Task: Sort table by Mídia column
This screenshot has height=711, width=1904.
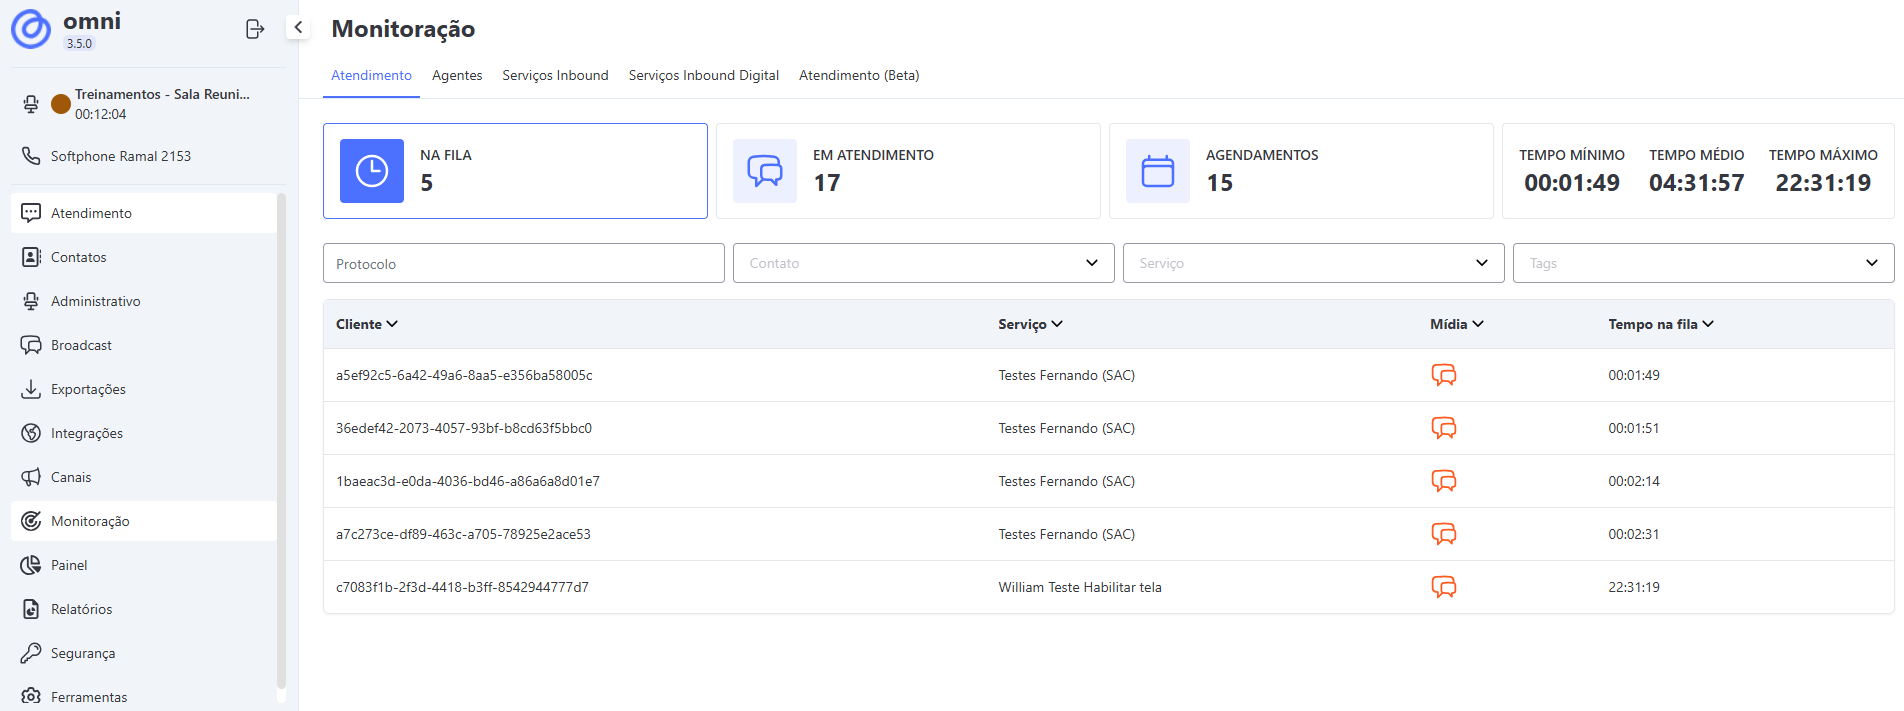Action: [x=1457, y=324]
